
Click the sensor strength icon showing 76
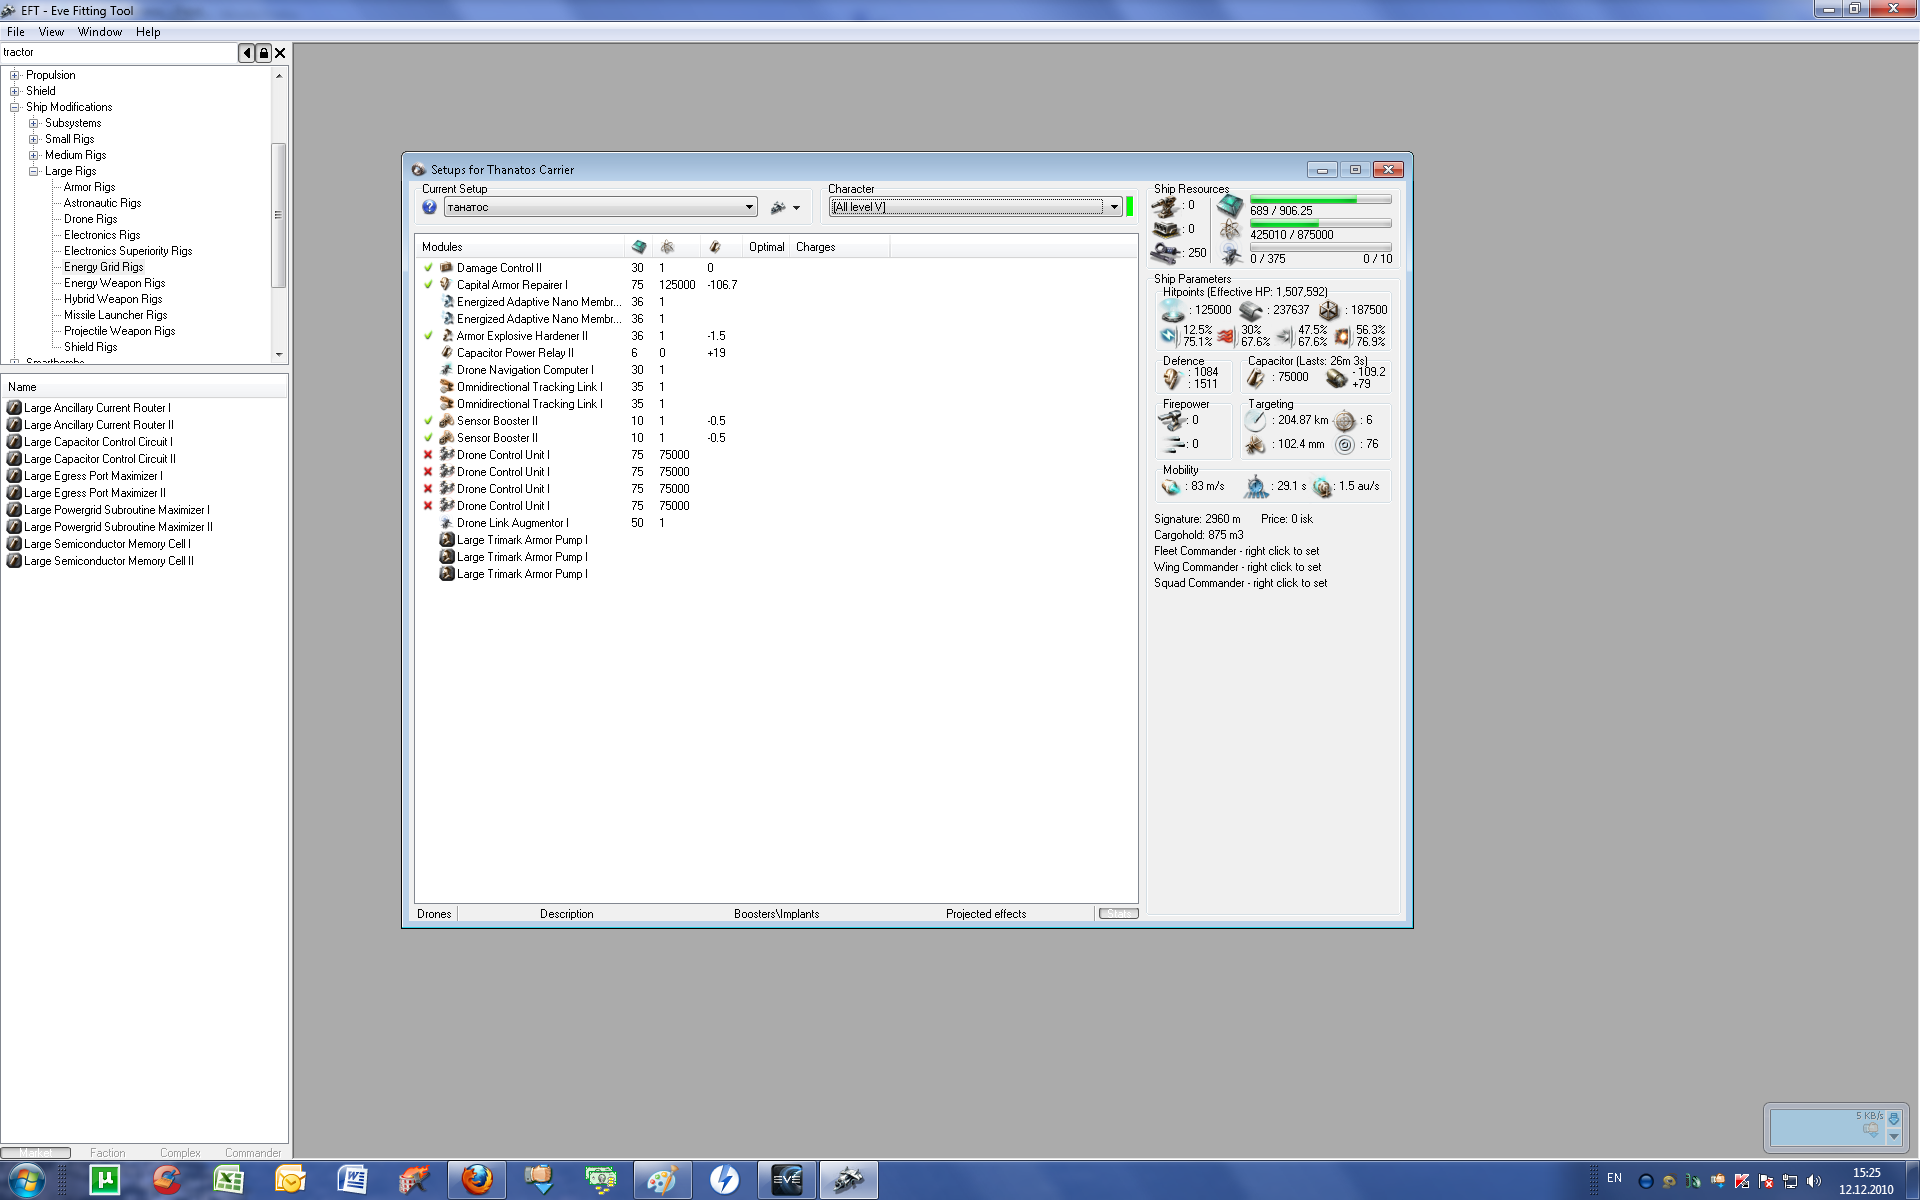pos(1345,445)
